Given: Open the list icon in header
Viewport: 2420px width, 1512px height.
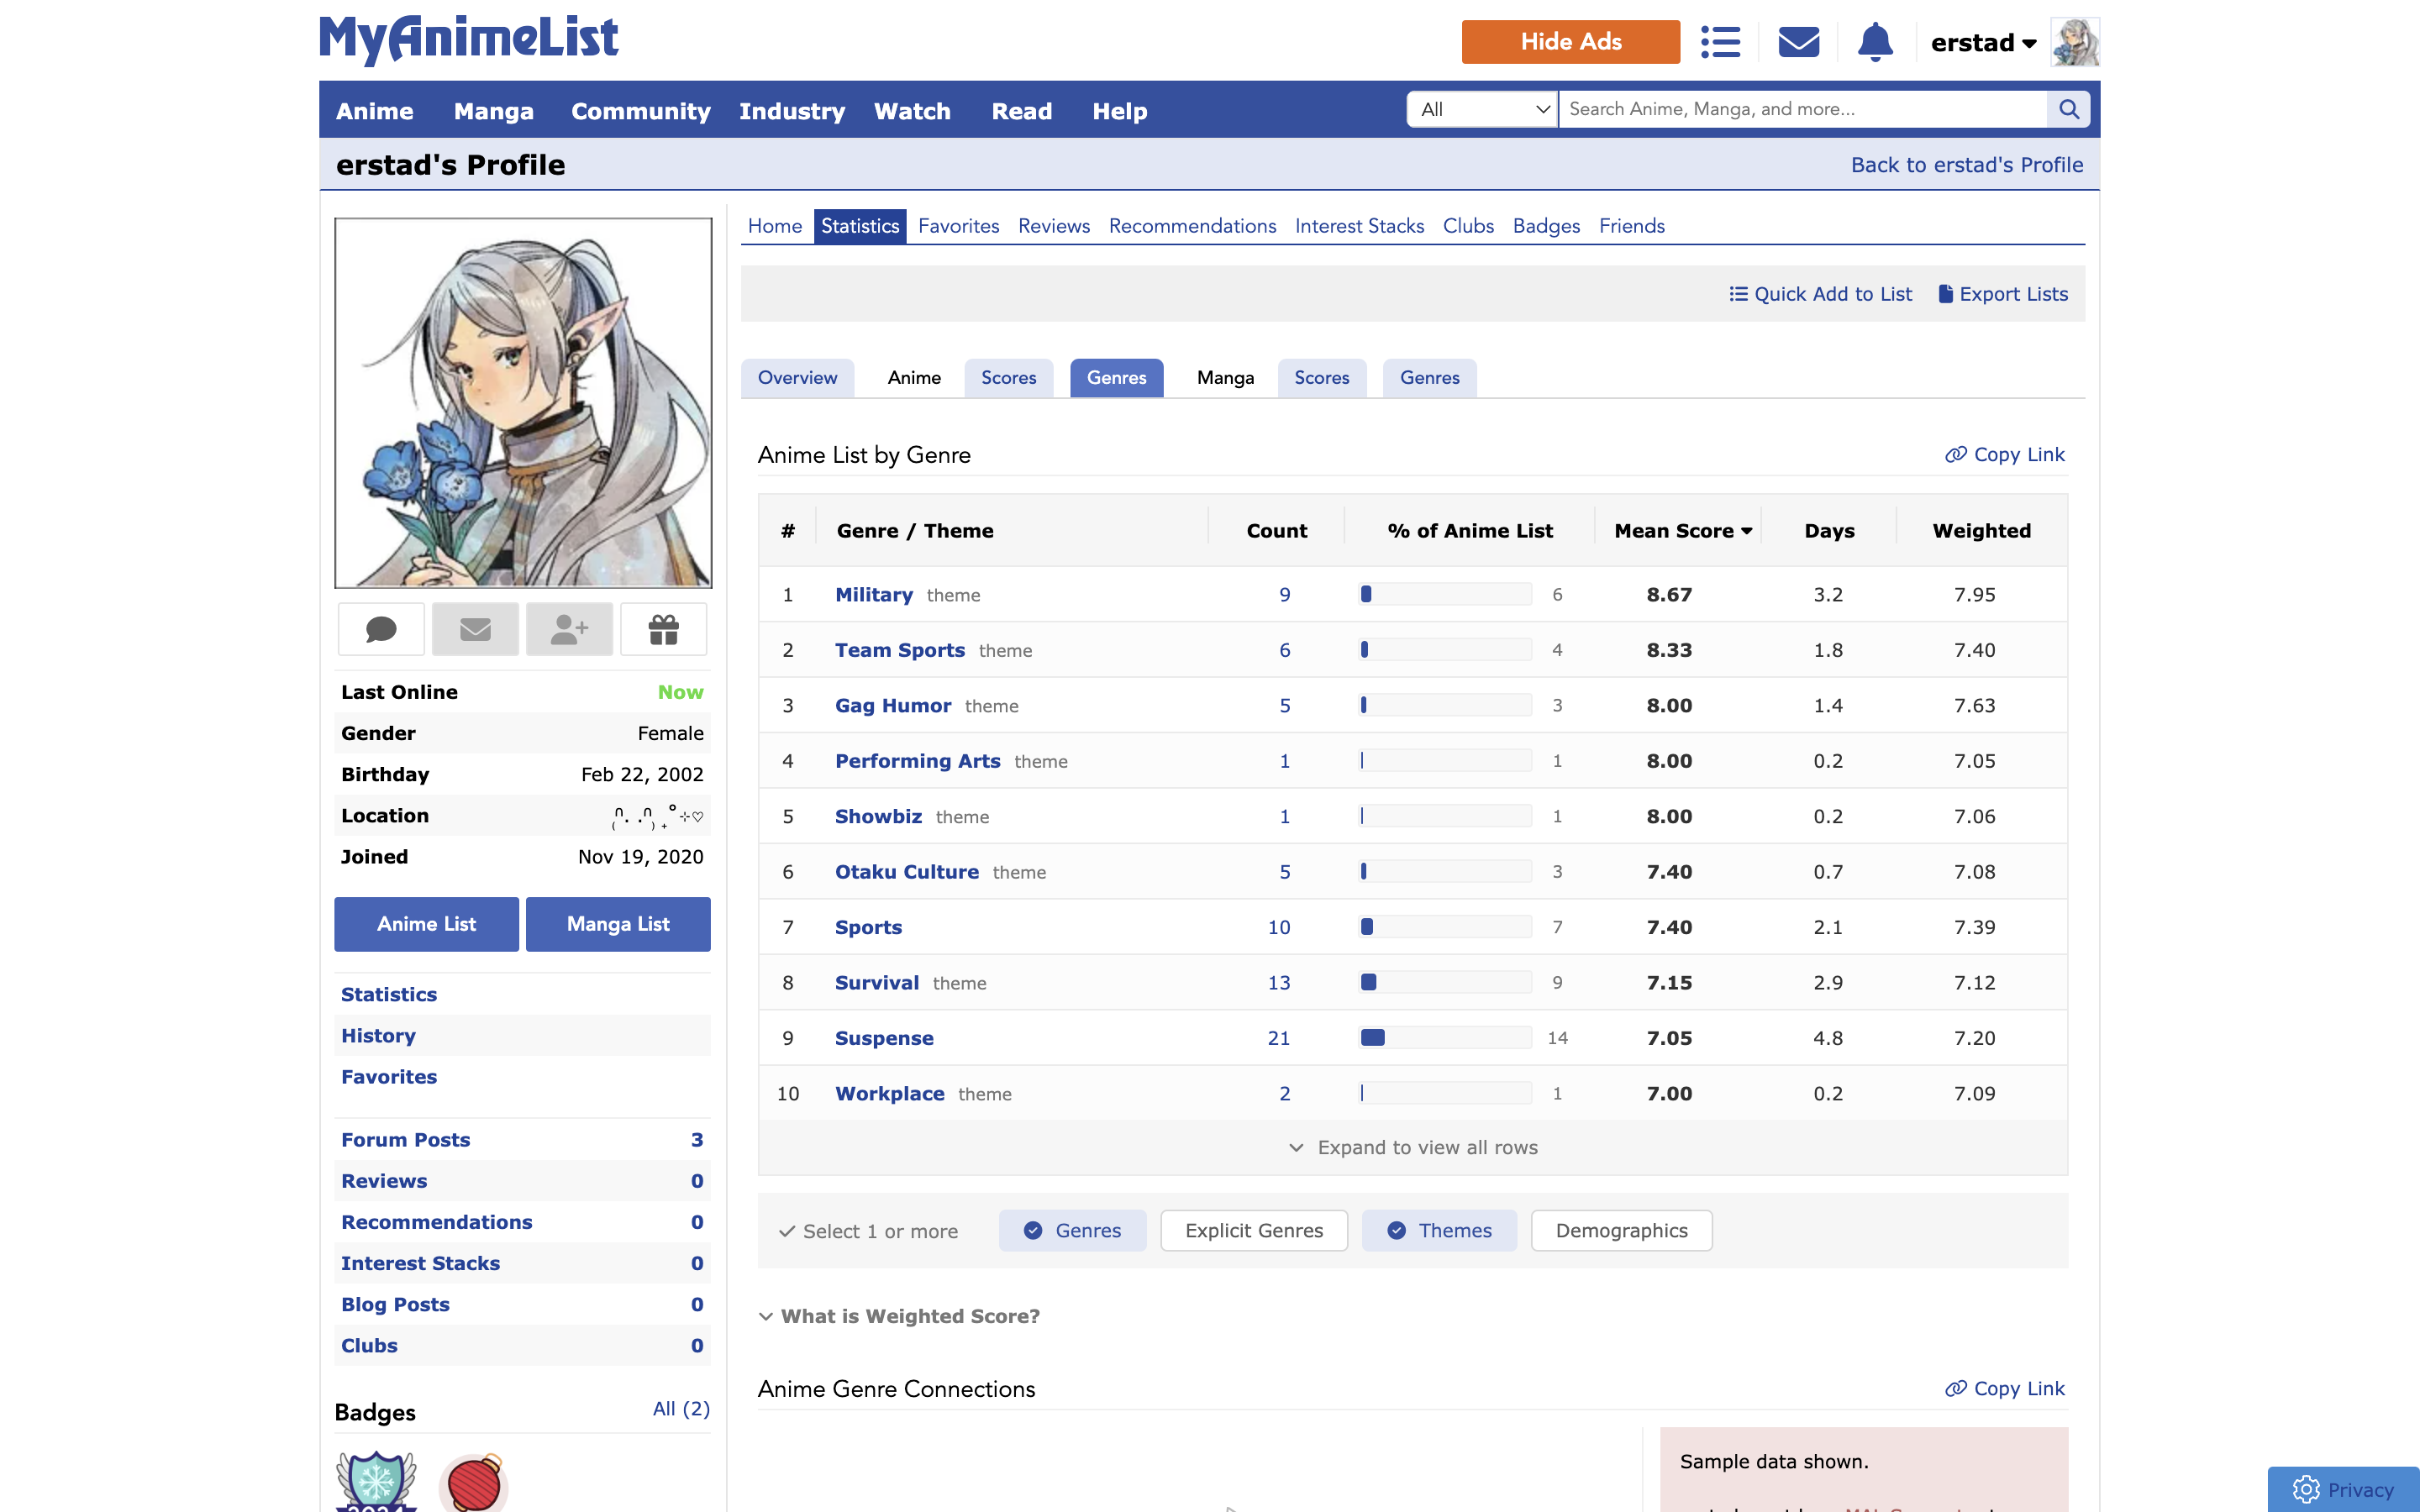Looking at the screenshot, I should 1720,42.
